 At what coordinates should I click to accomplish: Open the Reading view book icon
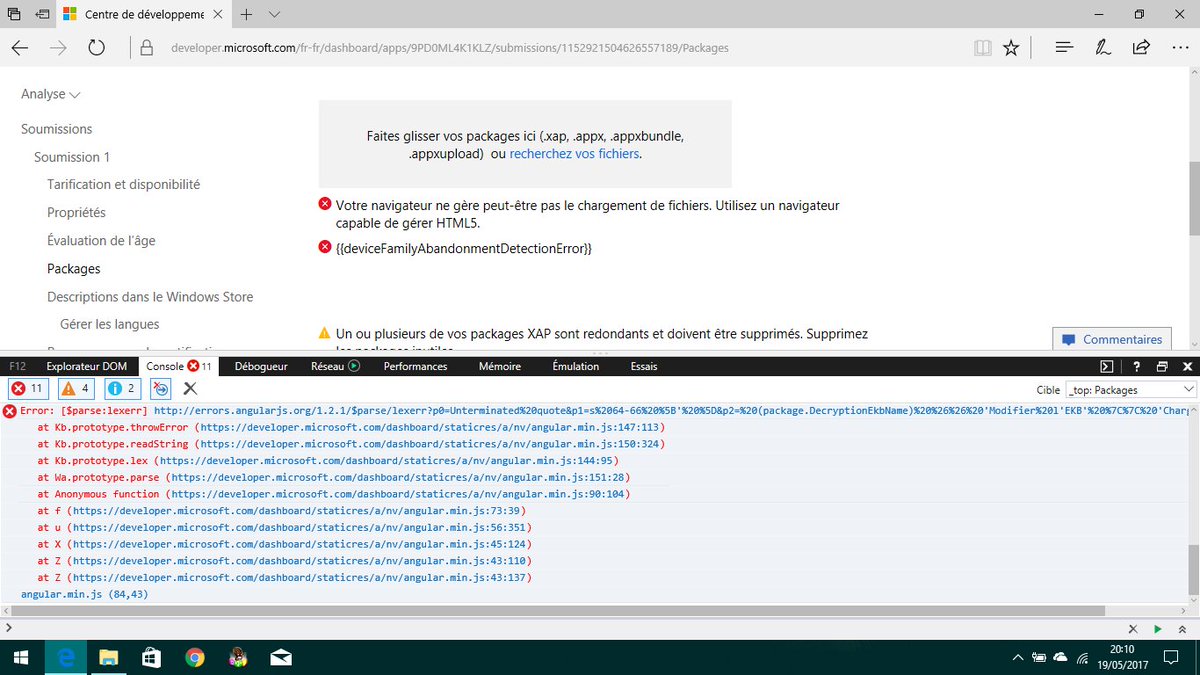[x=983, y=48]
